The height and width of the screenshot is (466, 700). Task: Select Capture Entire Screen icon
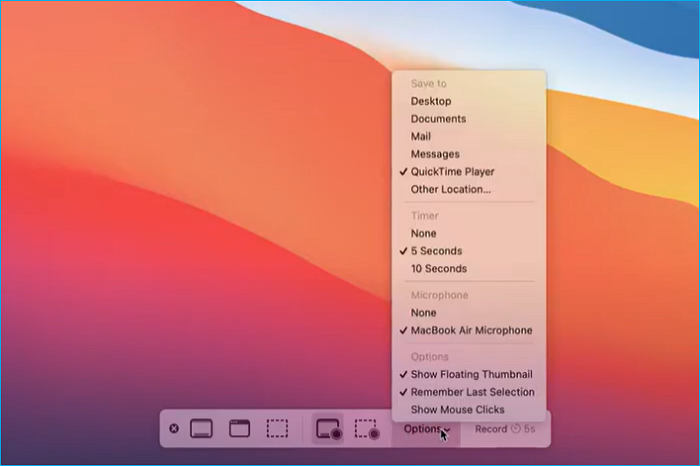tap(201, 429)
